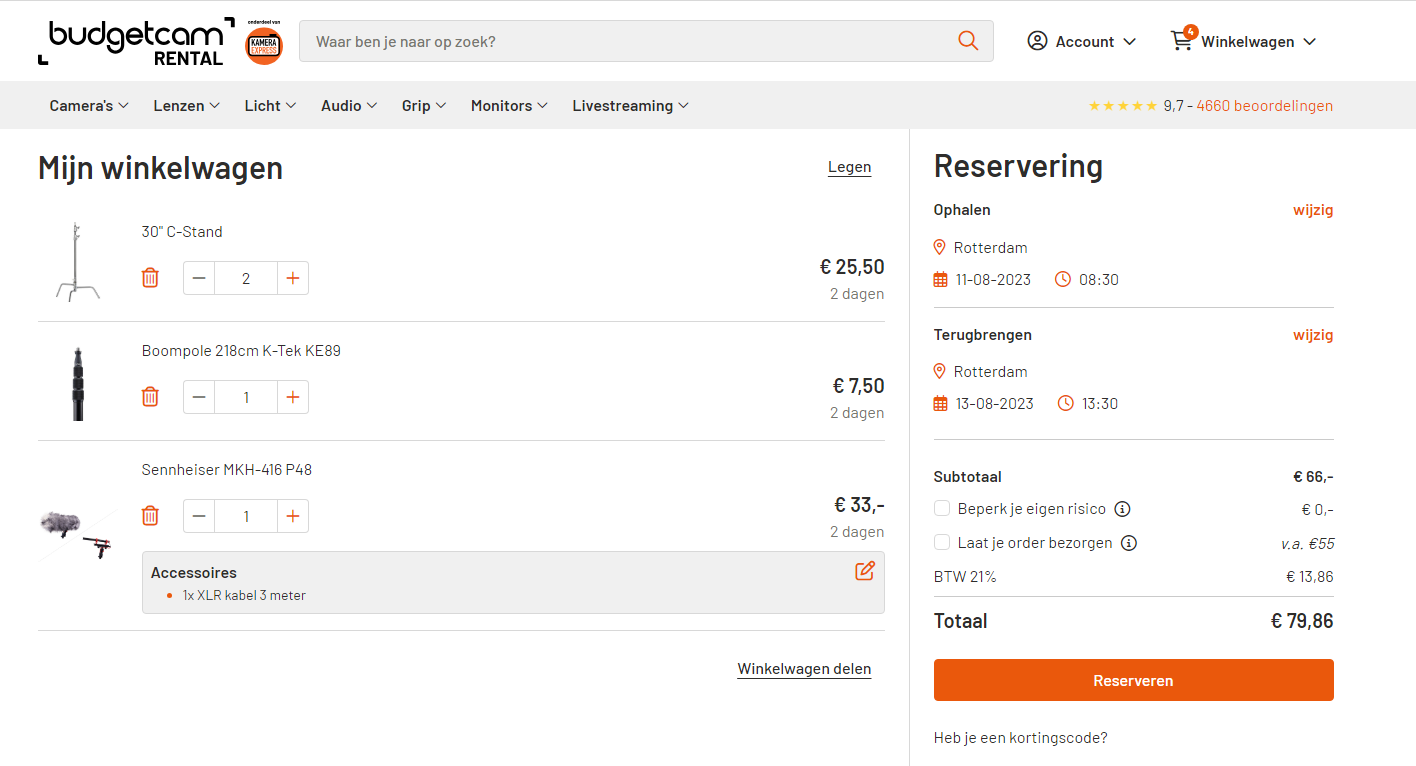This screenshot has width=1416, height=766.
Task: Open the Kamera Express logo
Action: coord(265,43)
